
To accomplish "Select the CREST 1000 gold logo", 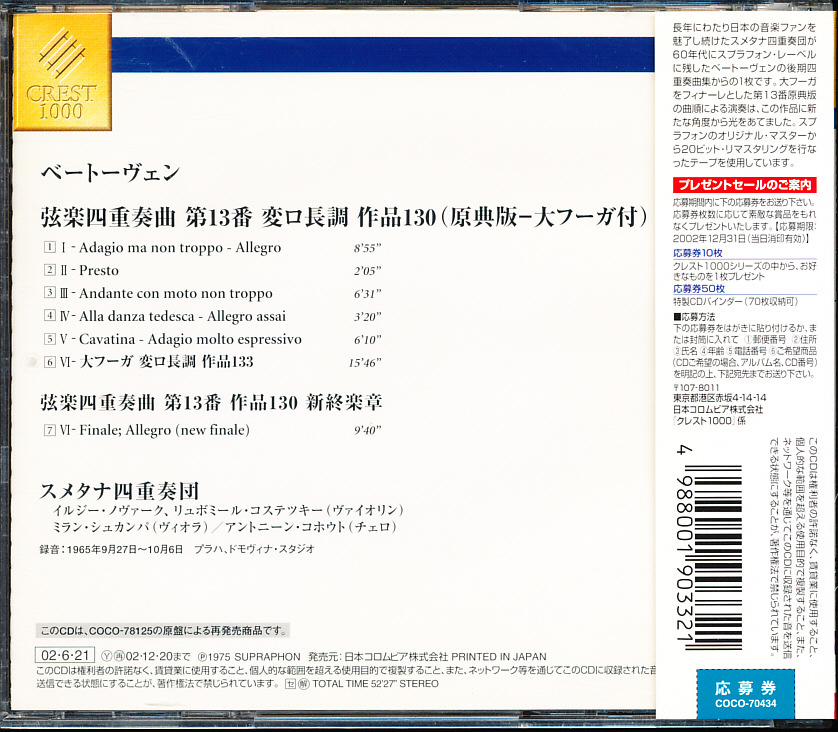I will tap(63, 73).
